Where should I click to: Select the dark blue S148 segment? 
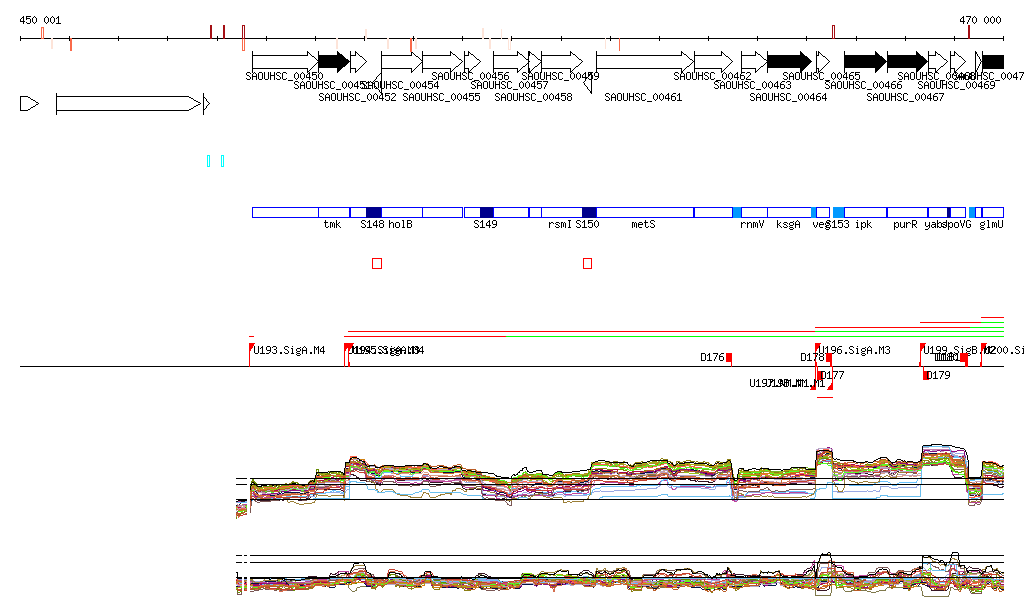(x=374, y=213)
